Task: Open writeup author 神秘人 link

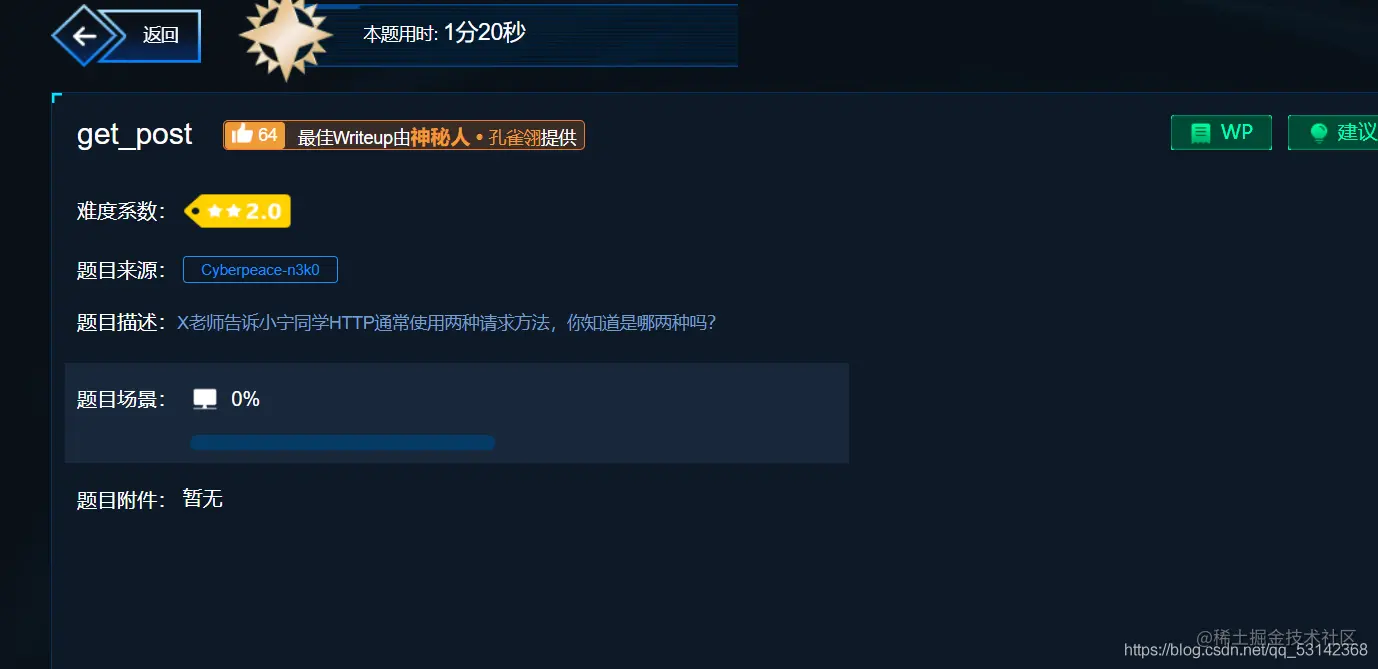Action: click(440, 137)
